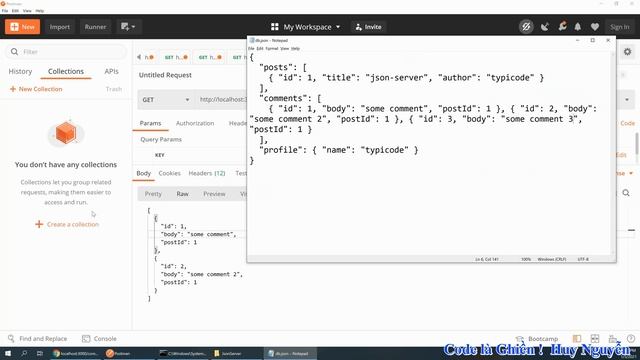The image size is (640, 360).
Task: Open the wrench settings icon
Action: (x=562, y=27)
